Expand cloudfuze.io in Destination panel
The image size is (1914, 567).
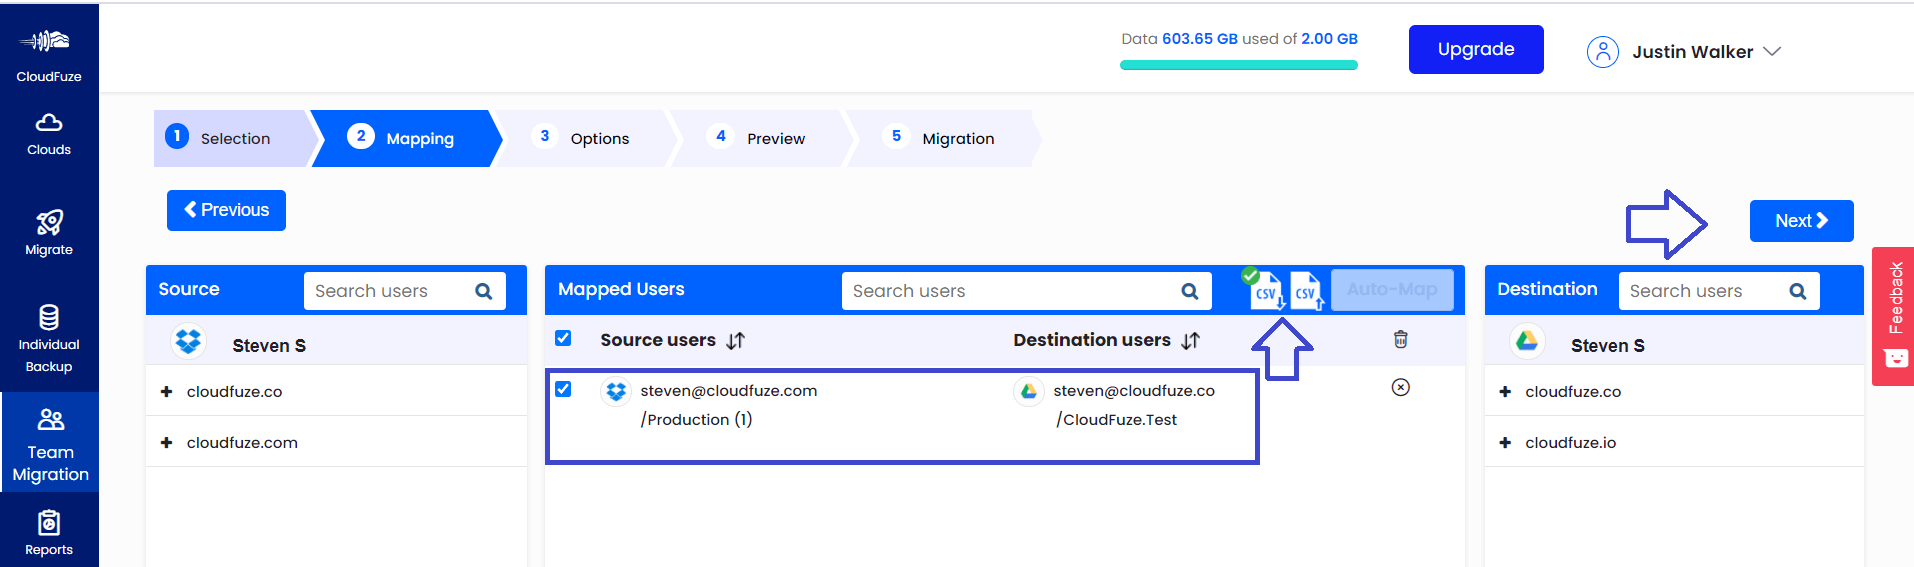(1505, 443)
